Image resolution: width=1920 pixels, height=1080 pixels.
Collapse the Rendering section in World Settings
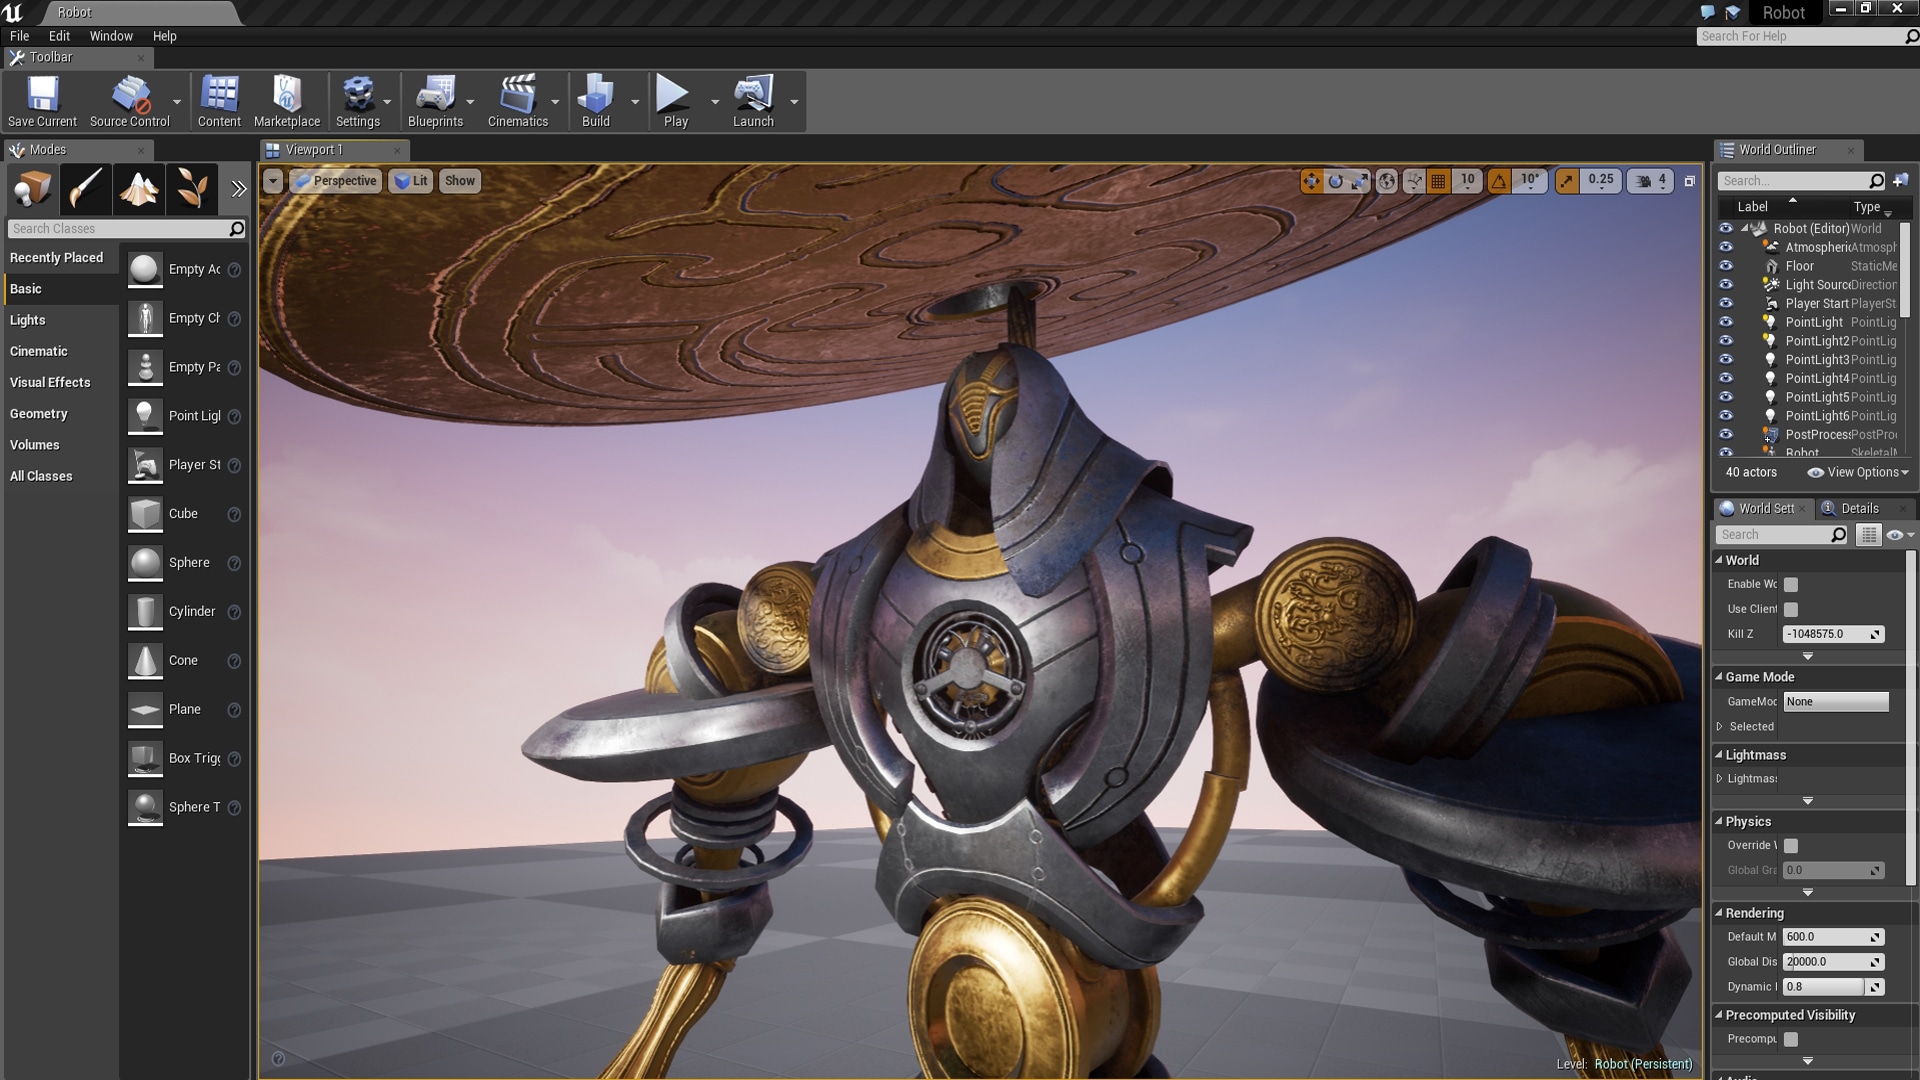pos(1721,913)
